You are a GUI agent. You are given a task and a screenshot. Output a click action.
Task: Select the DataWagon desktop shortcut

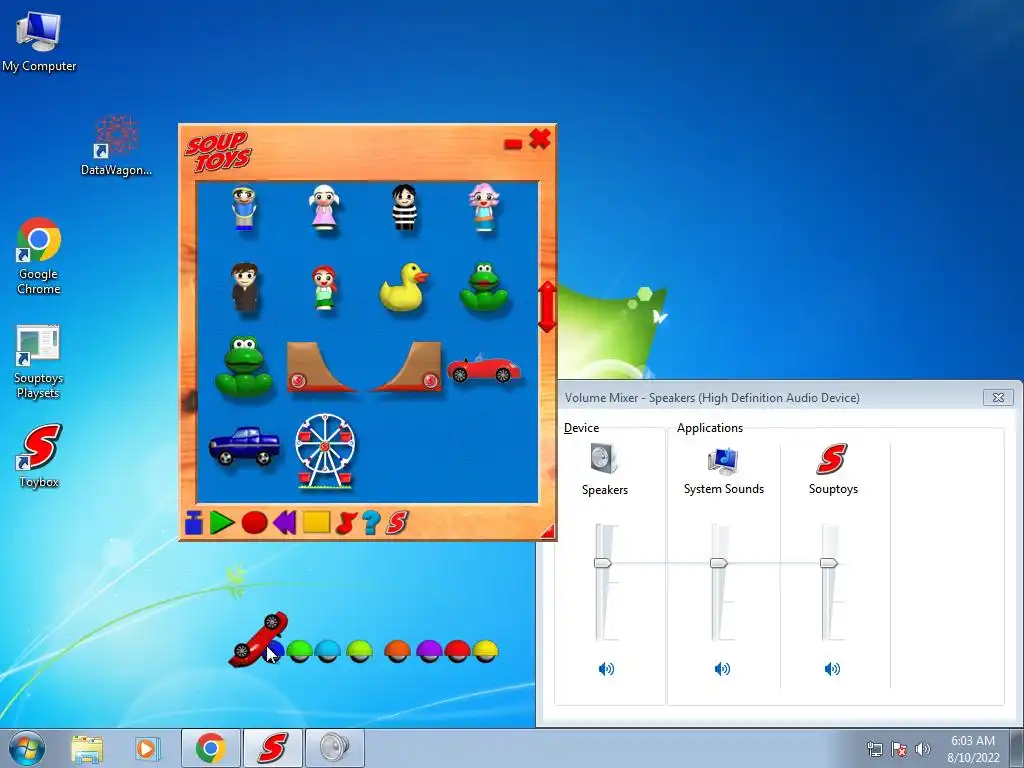tap(116, 145)
